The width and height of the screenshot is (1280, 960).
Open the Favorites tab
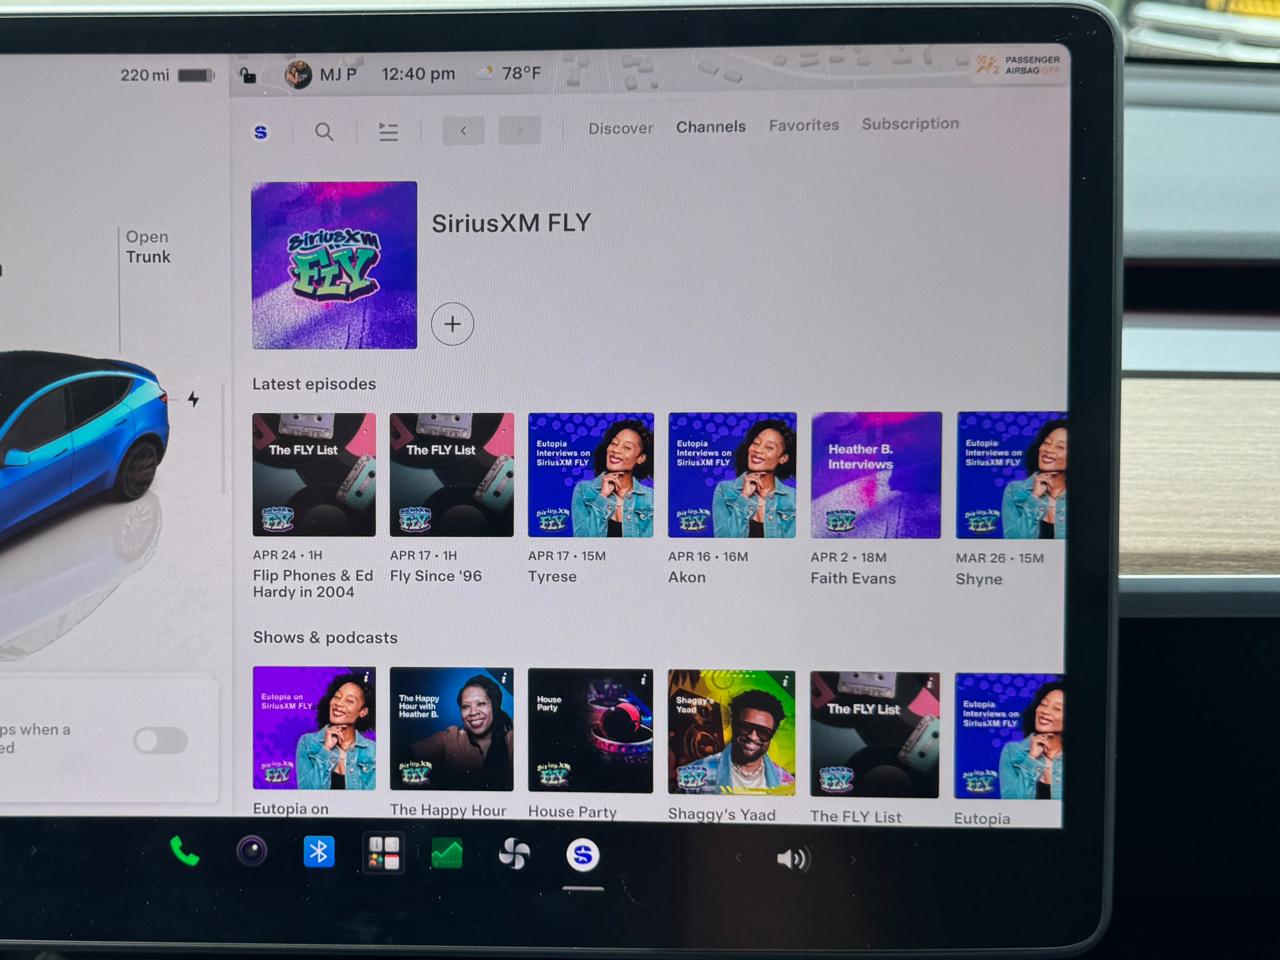[x=804, y=125]
